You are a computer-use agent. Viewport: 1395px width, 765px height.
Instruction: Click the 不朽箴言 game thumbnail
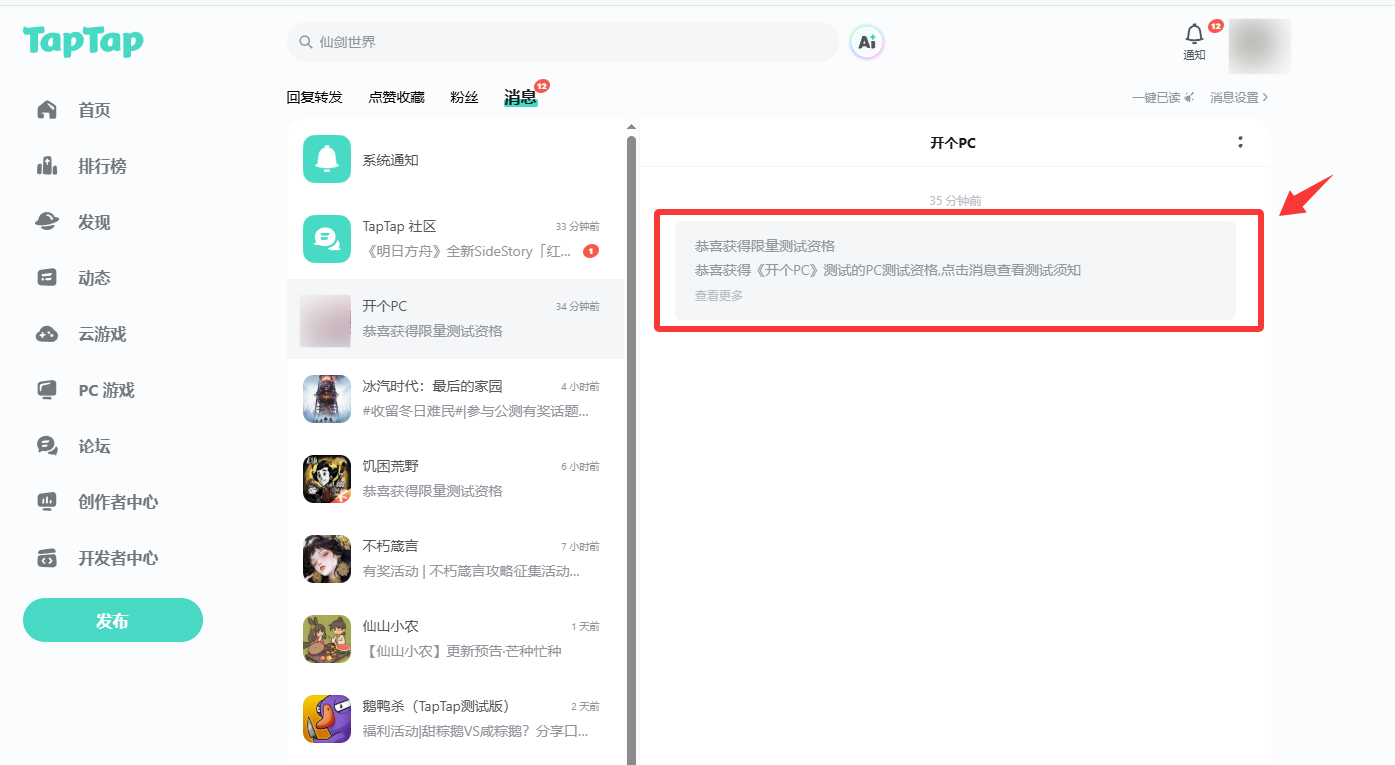point(327,559)
